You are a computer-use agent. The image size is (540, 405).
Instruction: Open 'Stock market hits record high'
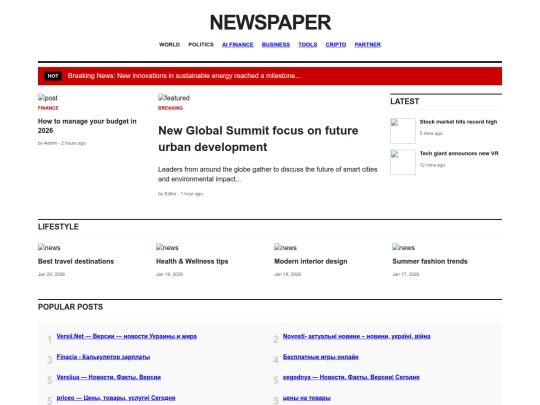(x=458, y=122)
